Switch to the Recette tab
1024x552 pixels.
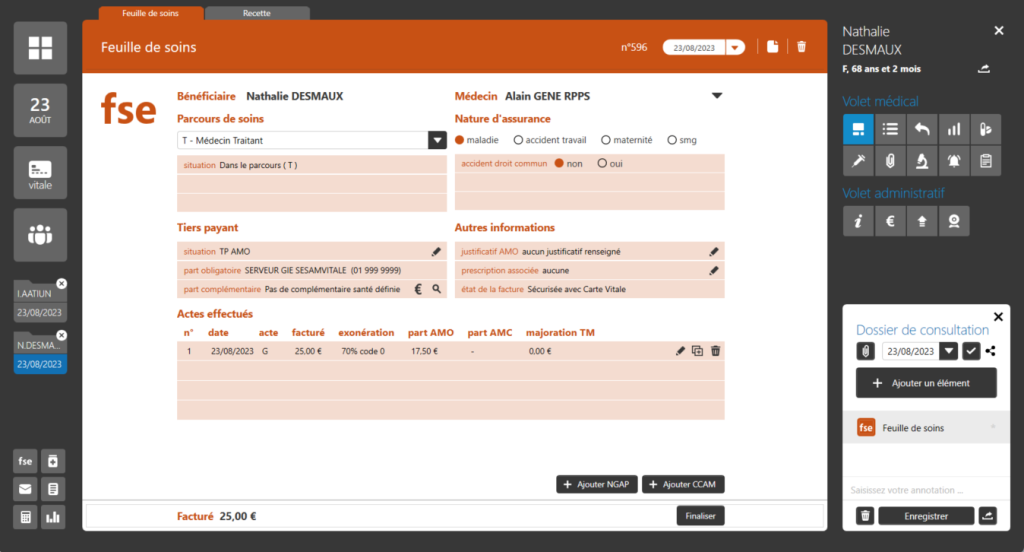[x=257, y=13]
